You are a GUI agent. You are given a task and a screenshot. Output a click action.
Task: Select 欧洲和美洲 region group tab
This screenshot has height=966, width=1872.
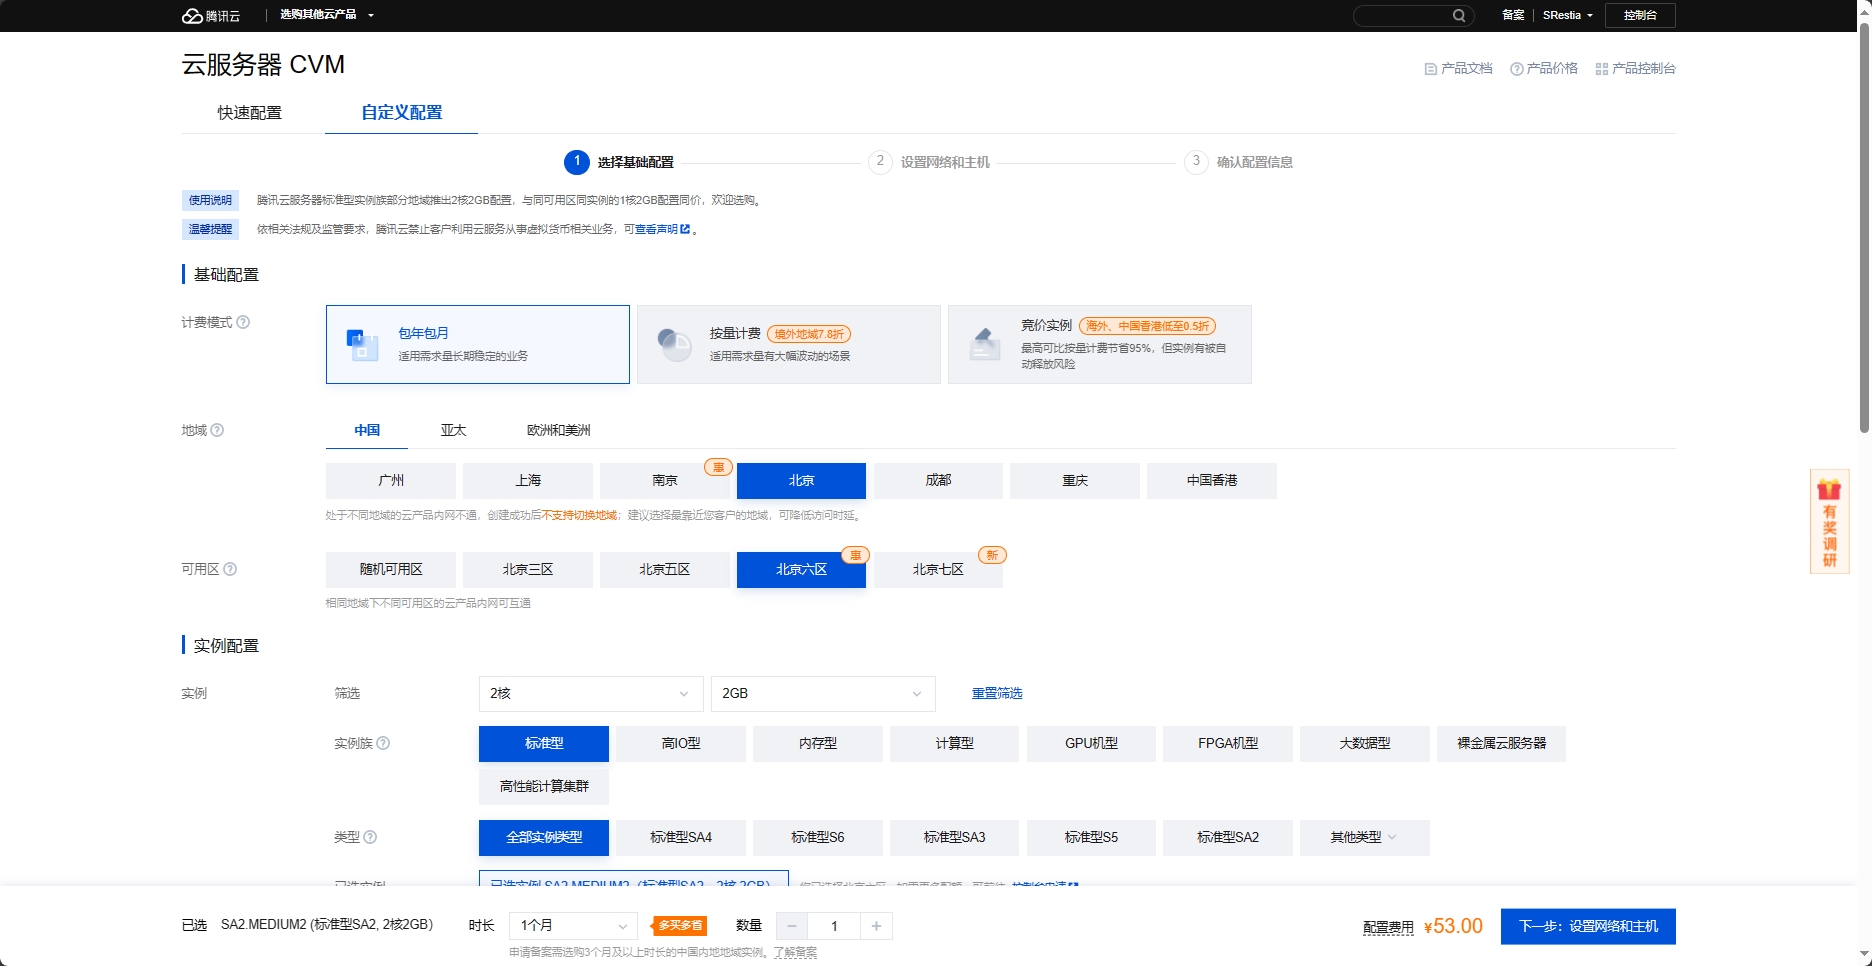(559, 430)
